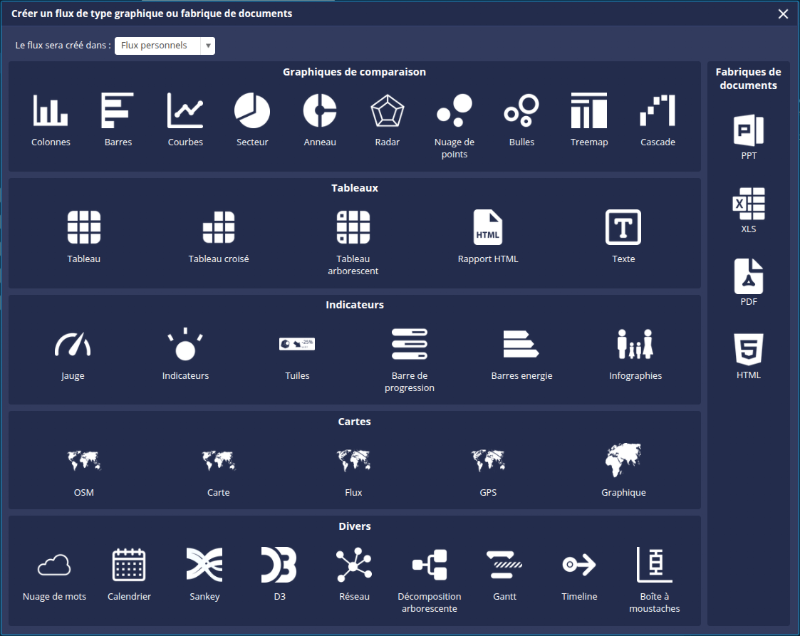The image size is (800, 636).
Task: Pick the Treemap chart icon
Action: [x=589, y=111]
